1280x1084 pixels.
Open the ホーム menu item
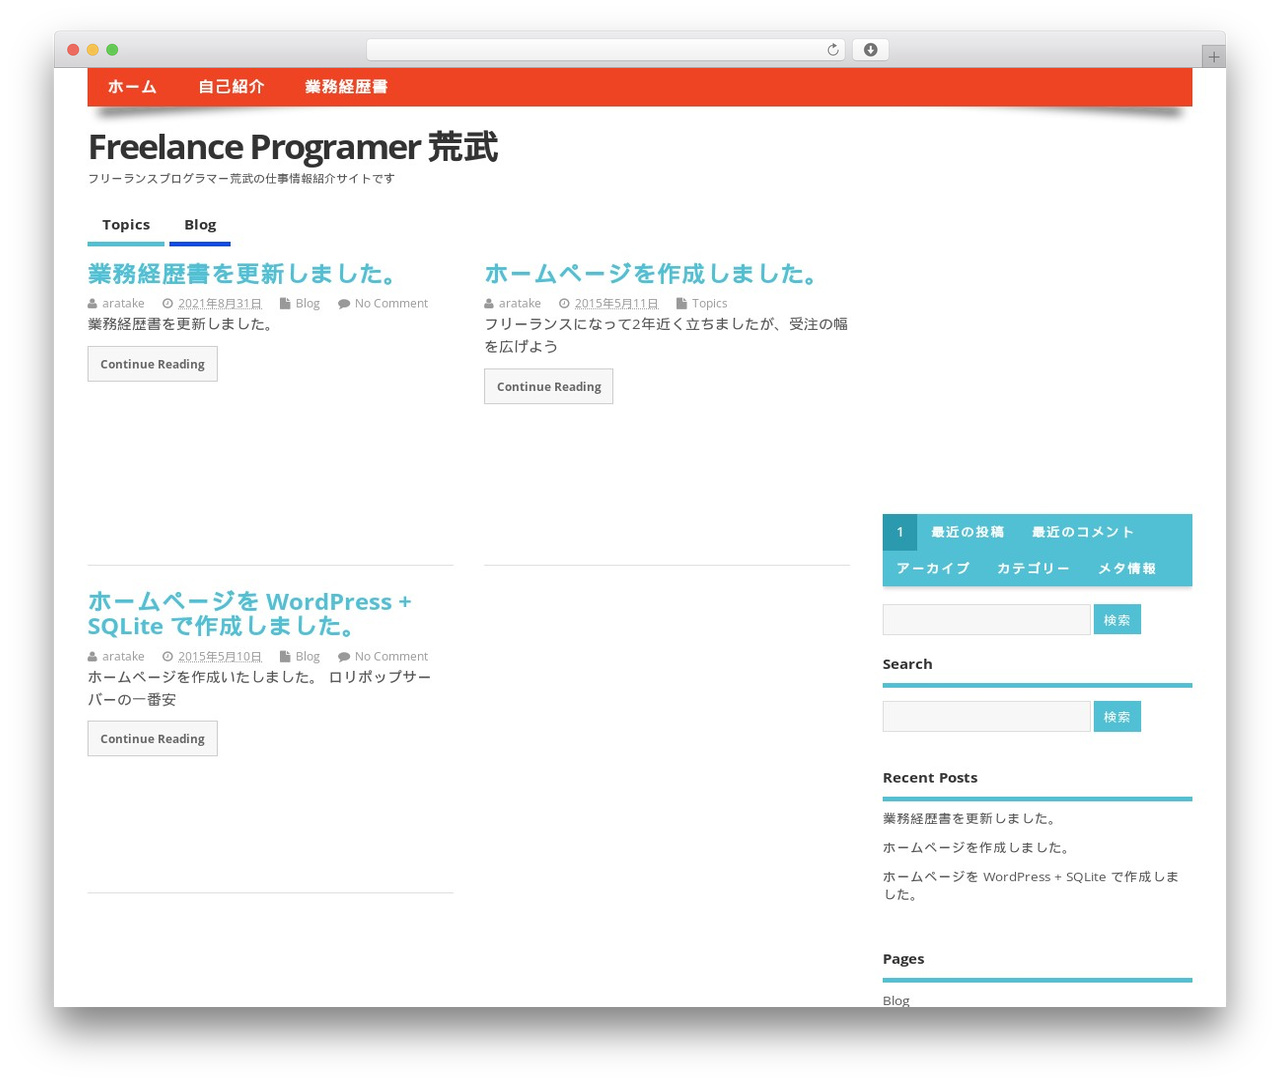132,87
